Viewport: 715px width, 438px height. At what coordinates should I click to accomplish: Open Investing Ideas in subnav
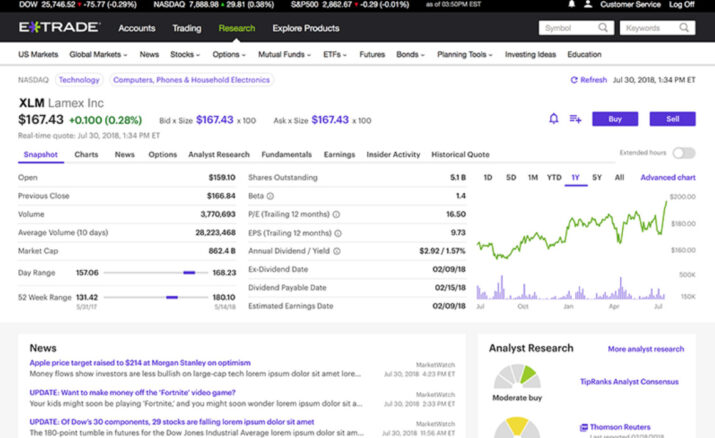(530, 54)
